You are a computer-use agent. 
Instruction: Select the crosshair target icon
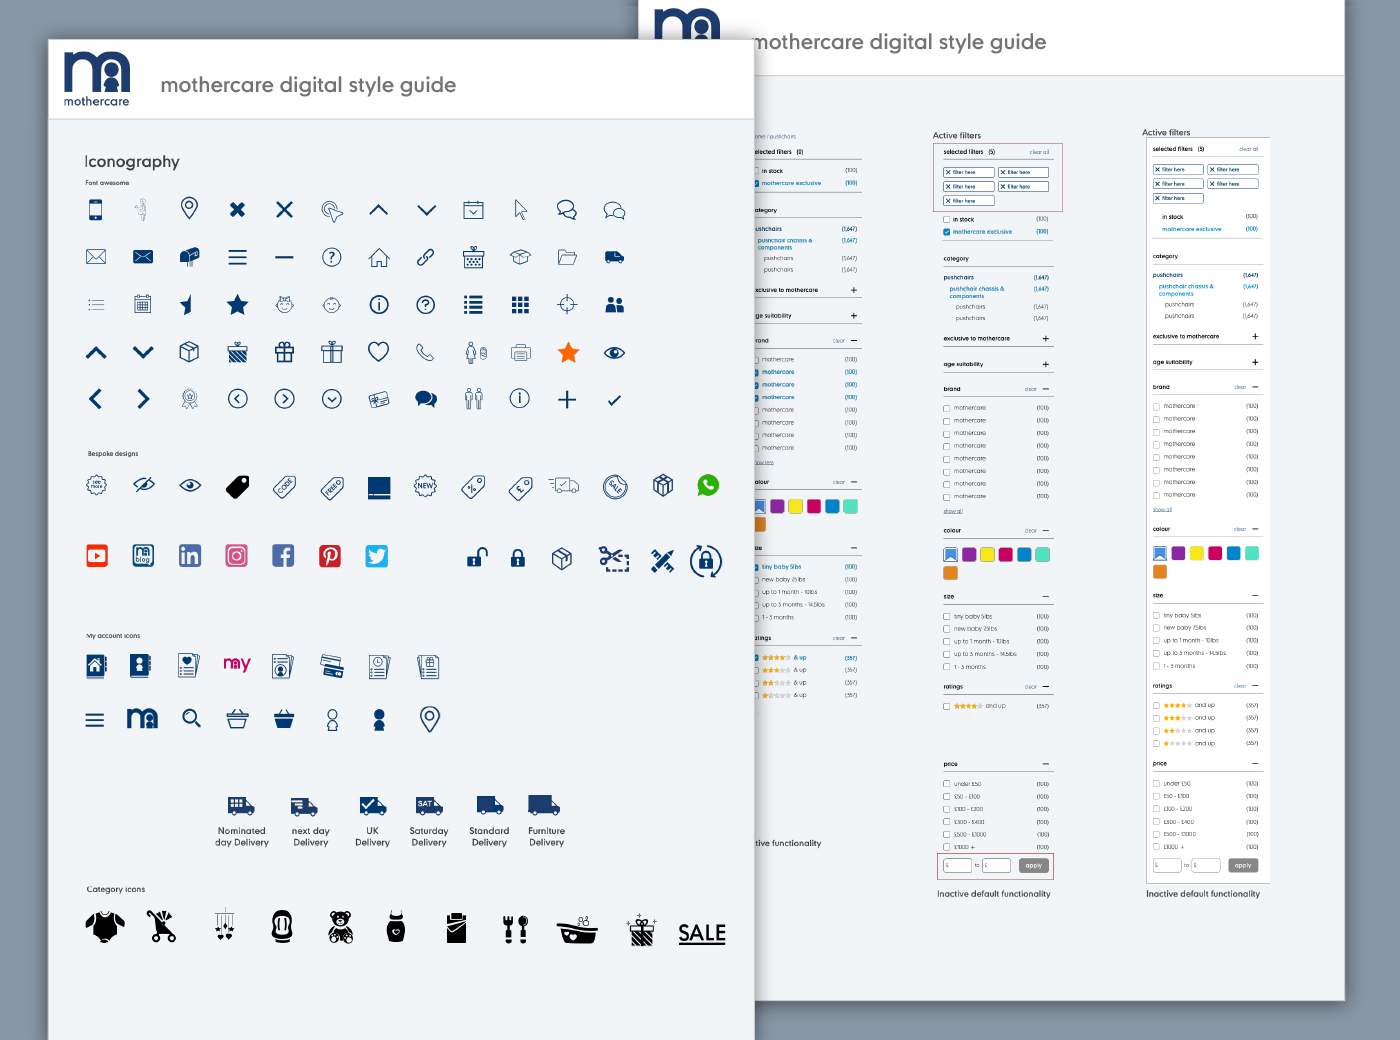click(x=567, y=304)
